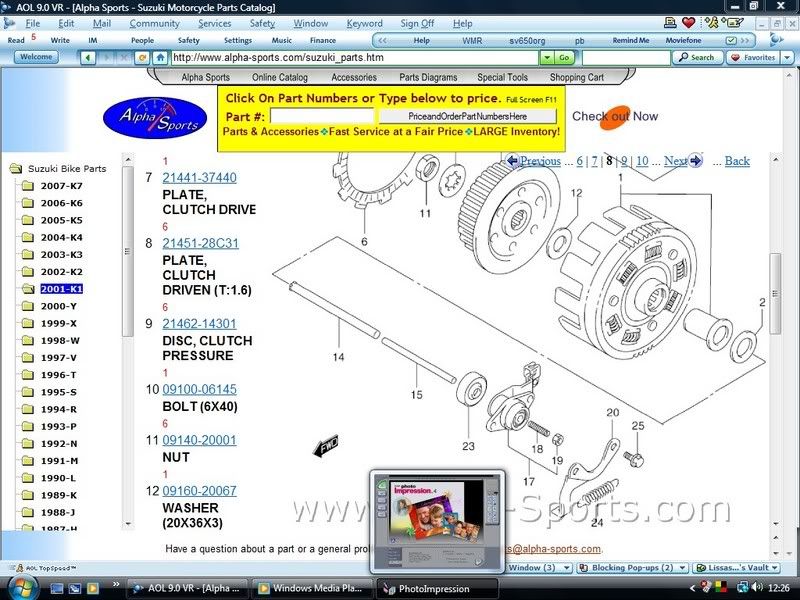Click the Search button

click(x=697, y=58)
